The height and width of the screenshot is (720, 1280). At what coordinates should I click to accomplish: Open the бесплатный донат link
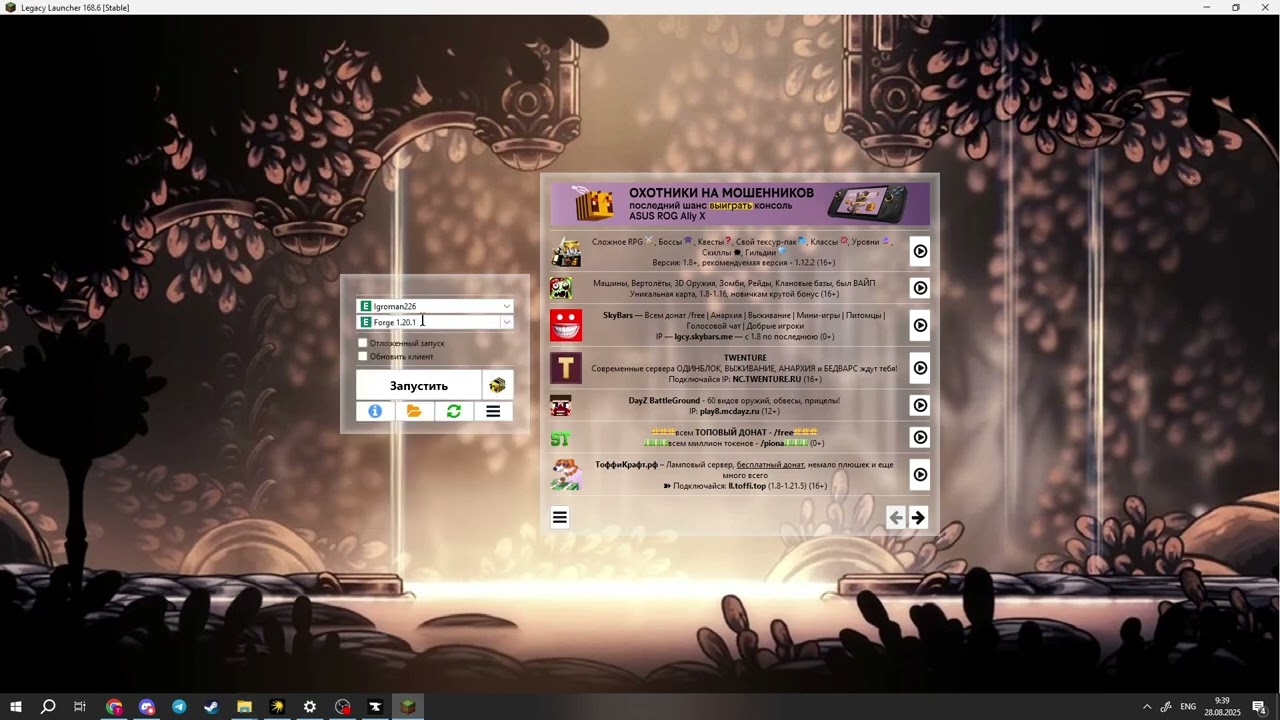point(770,465)
